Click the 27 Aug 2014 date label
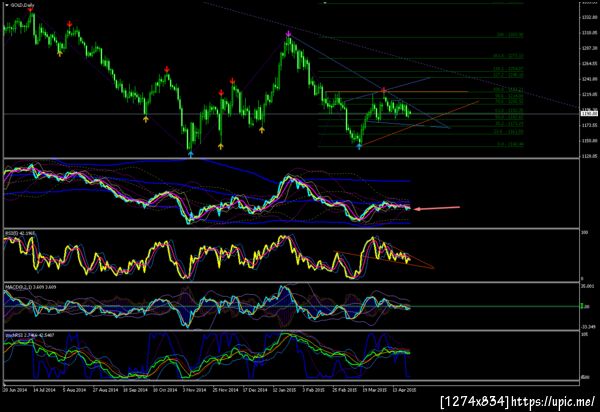Viewport: 600px width, 412px height. click(105, 390)
